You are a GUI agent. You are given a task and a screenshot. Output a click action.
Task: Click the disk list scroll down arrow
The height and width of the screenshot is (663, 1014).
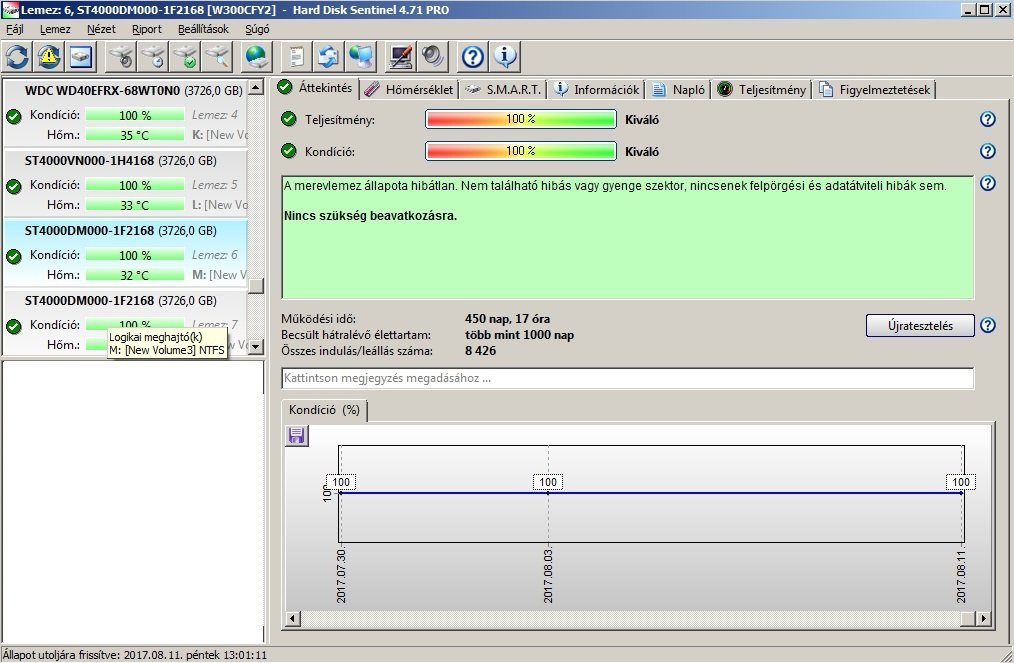256,347
